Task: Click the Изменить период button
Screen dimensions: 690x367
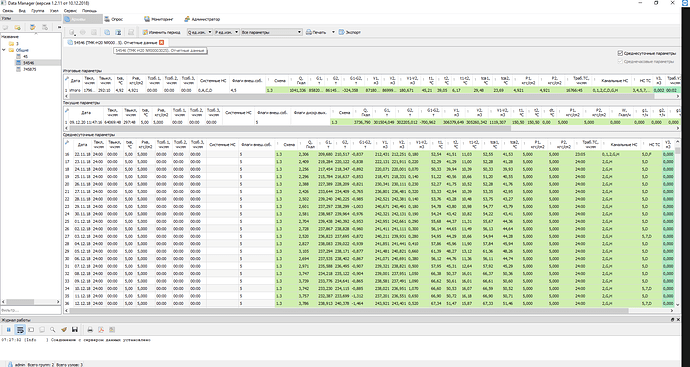Action: point(161,32)
